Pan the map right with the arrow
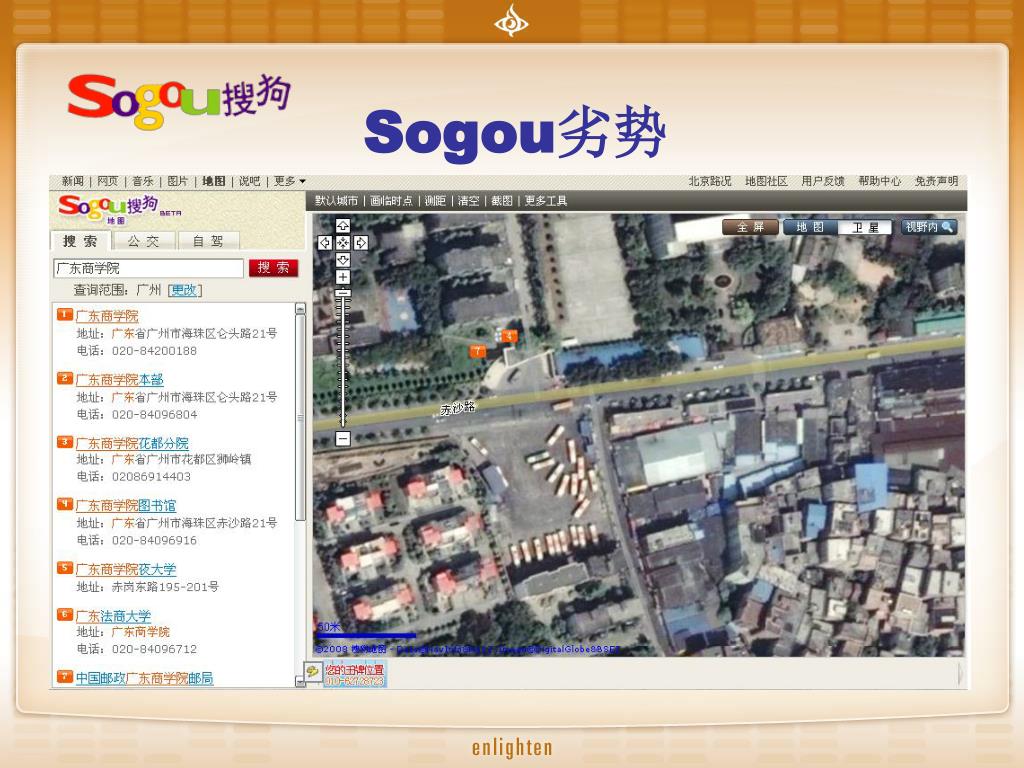 coord(360,243)
